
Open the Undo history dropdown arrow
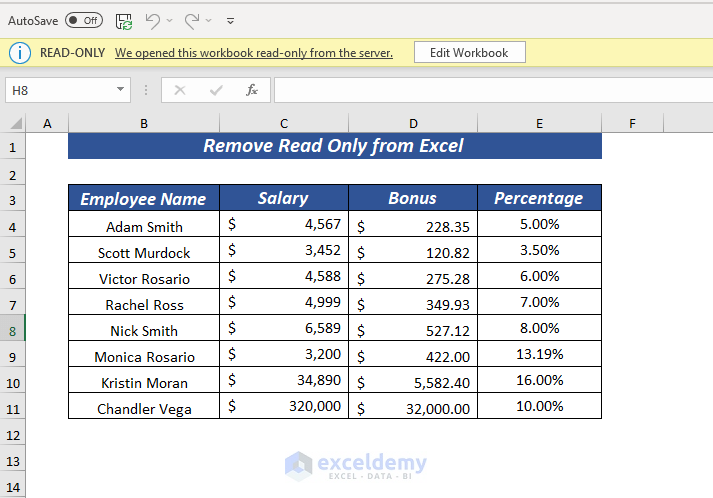click(x=169, y=20)
